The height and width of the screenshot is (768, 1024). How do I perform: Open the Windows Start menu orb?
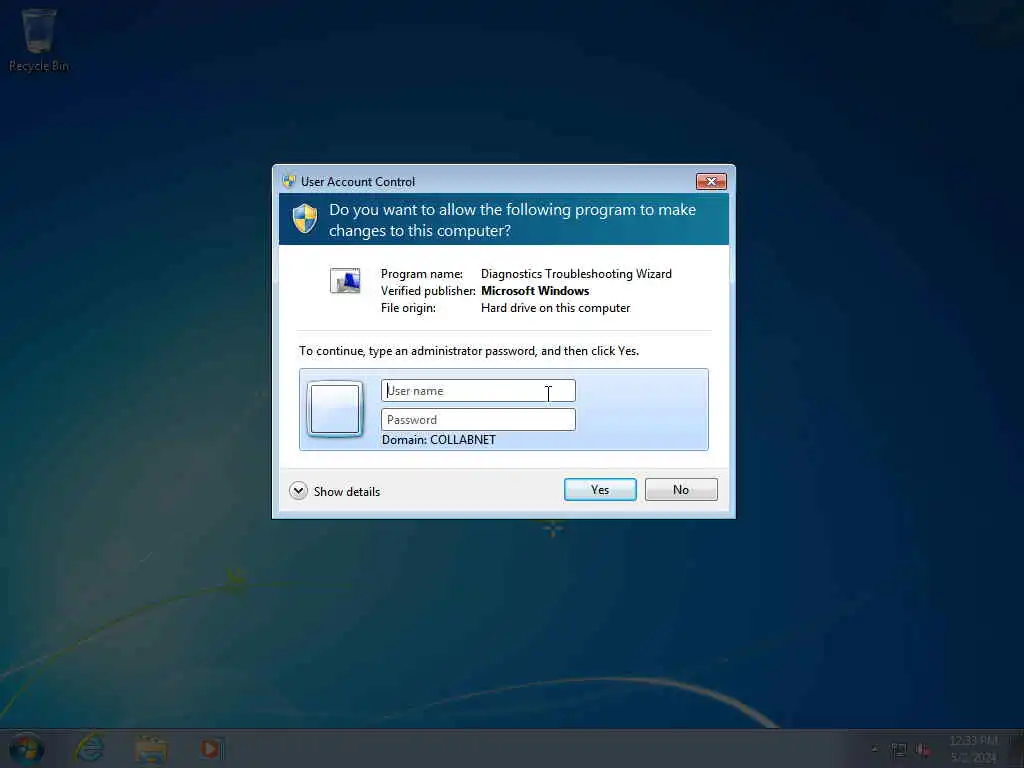[x=26, y=749]
